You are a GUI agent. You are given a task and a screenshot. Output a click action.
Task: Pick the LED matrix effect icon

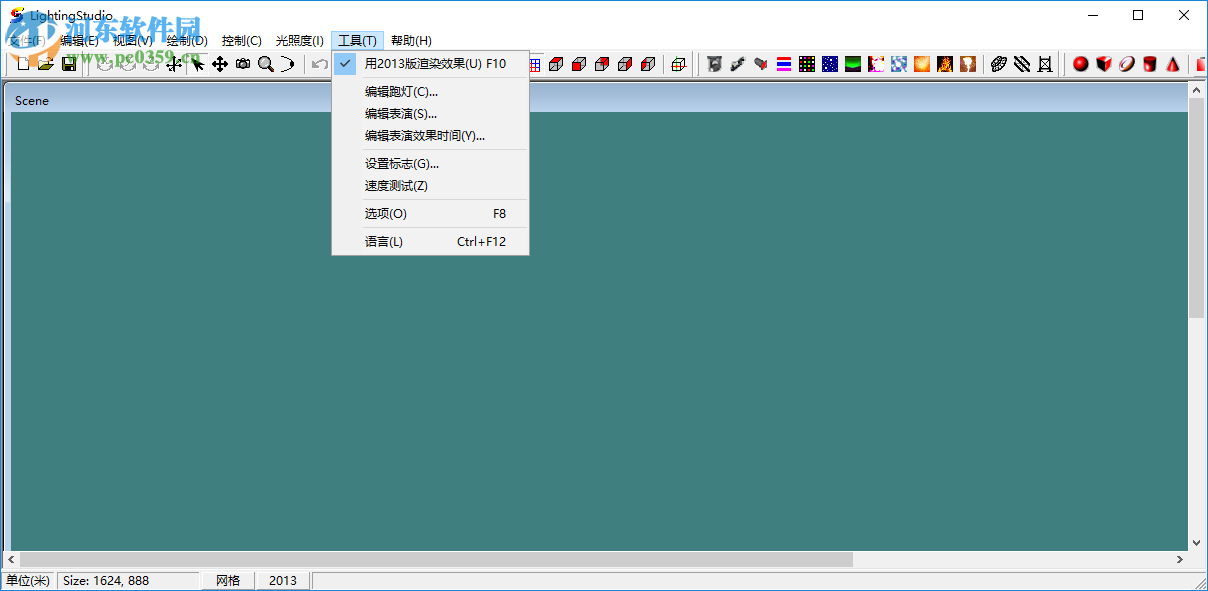[807, 64]
